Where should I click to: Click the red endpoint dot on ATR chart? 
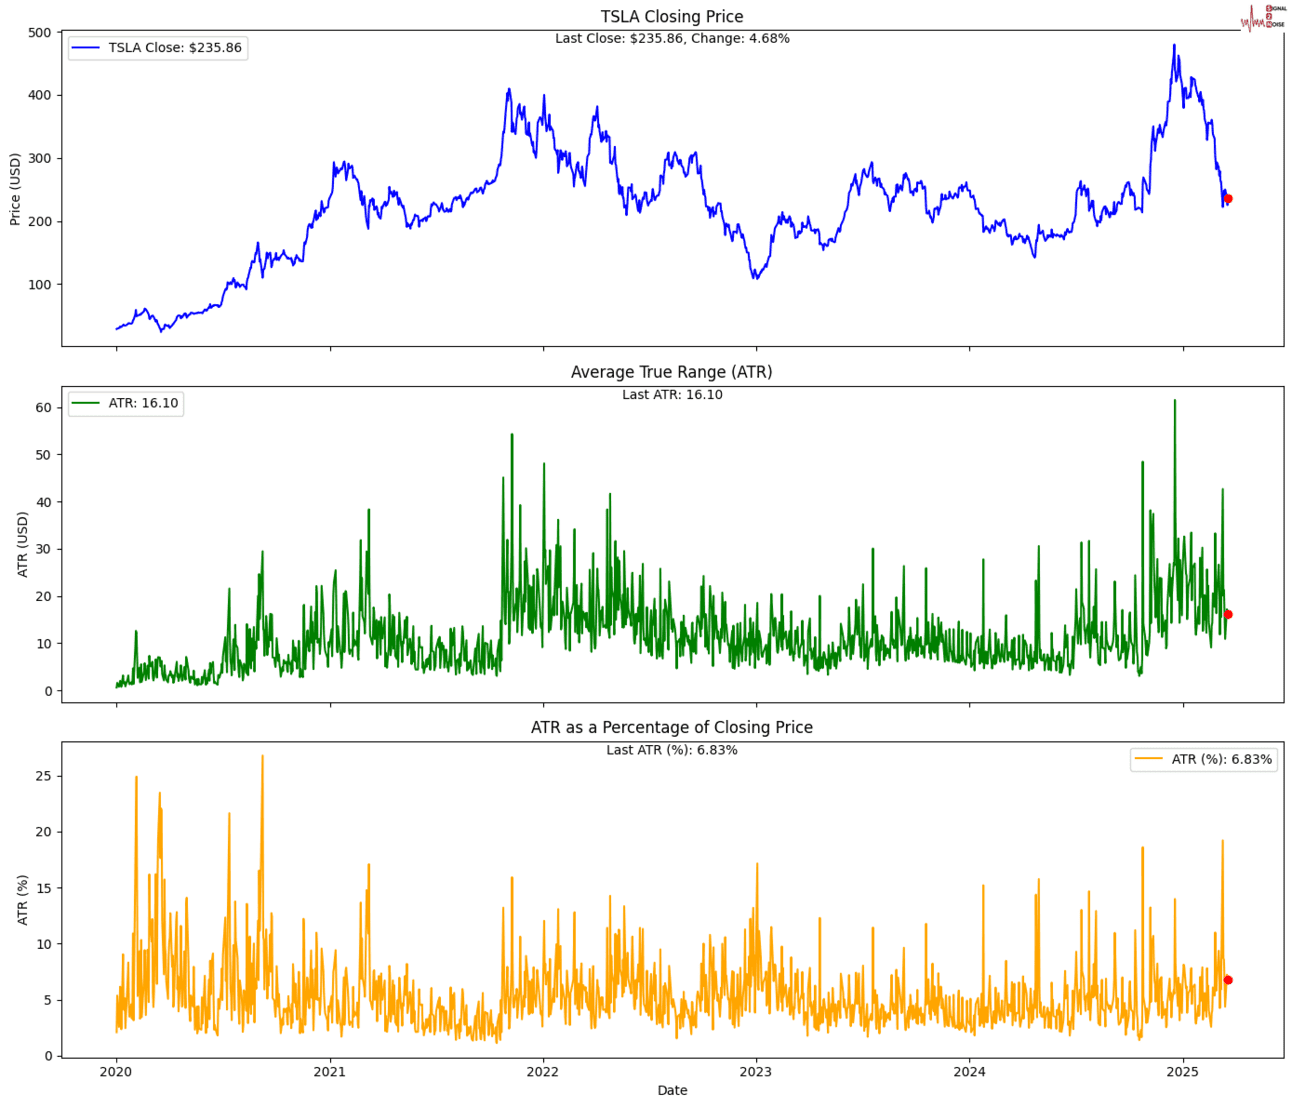tap(1229, 614)
